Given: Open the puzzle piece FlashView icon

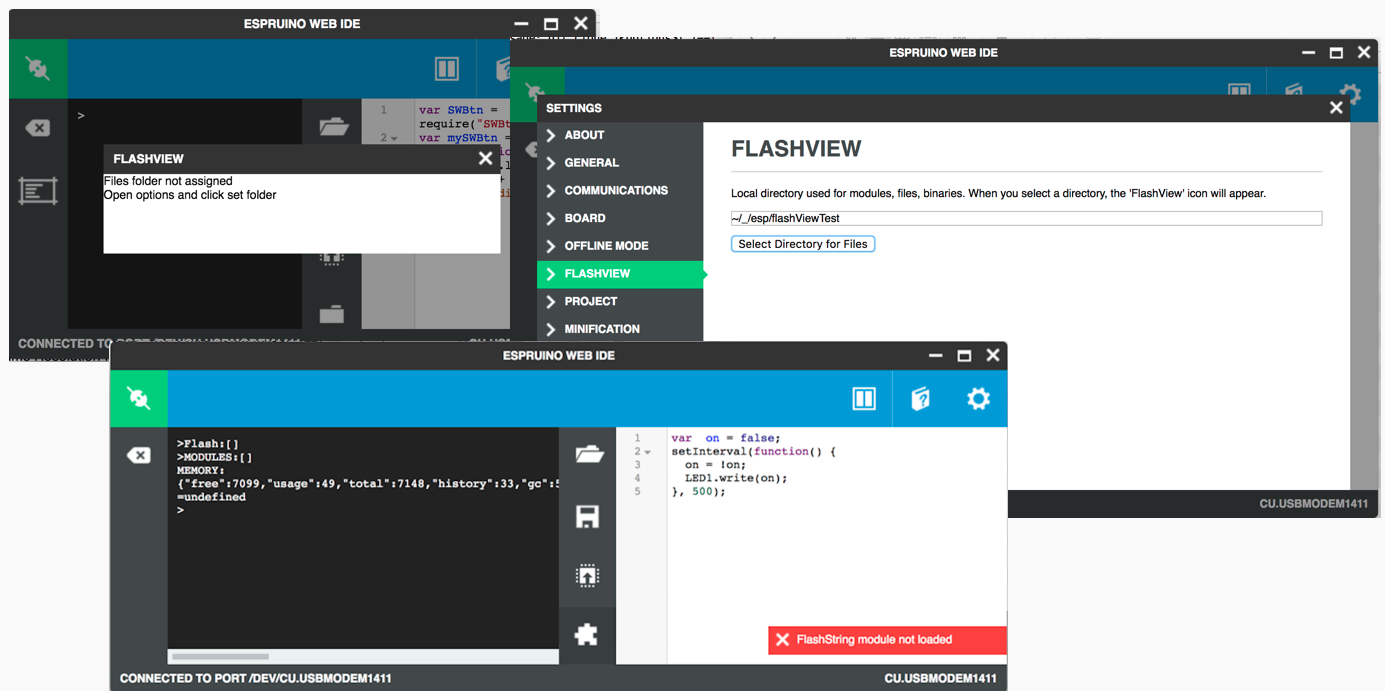Looking at the screenshot, I should [587, 634].
